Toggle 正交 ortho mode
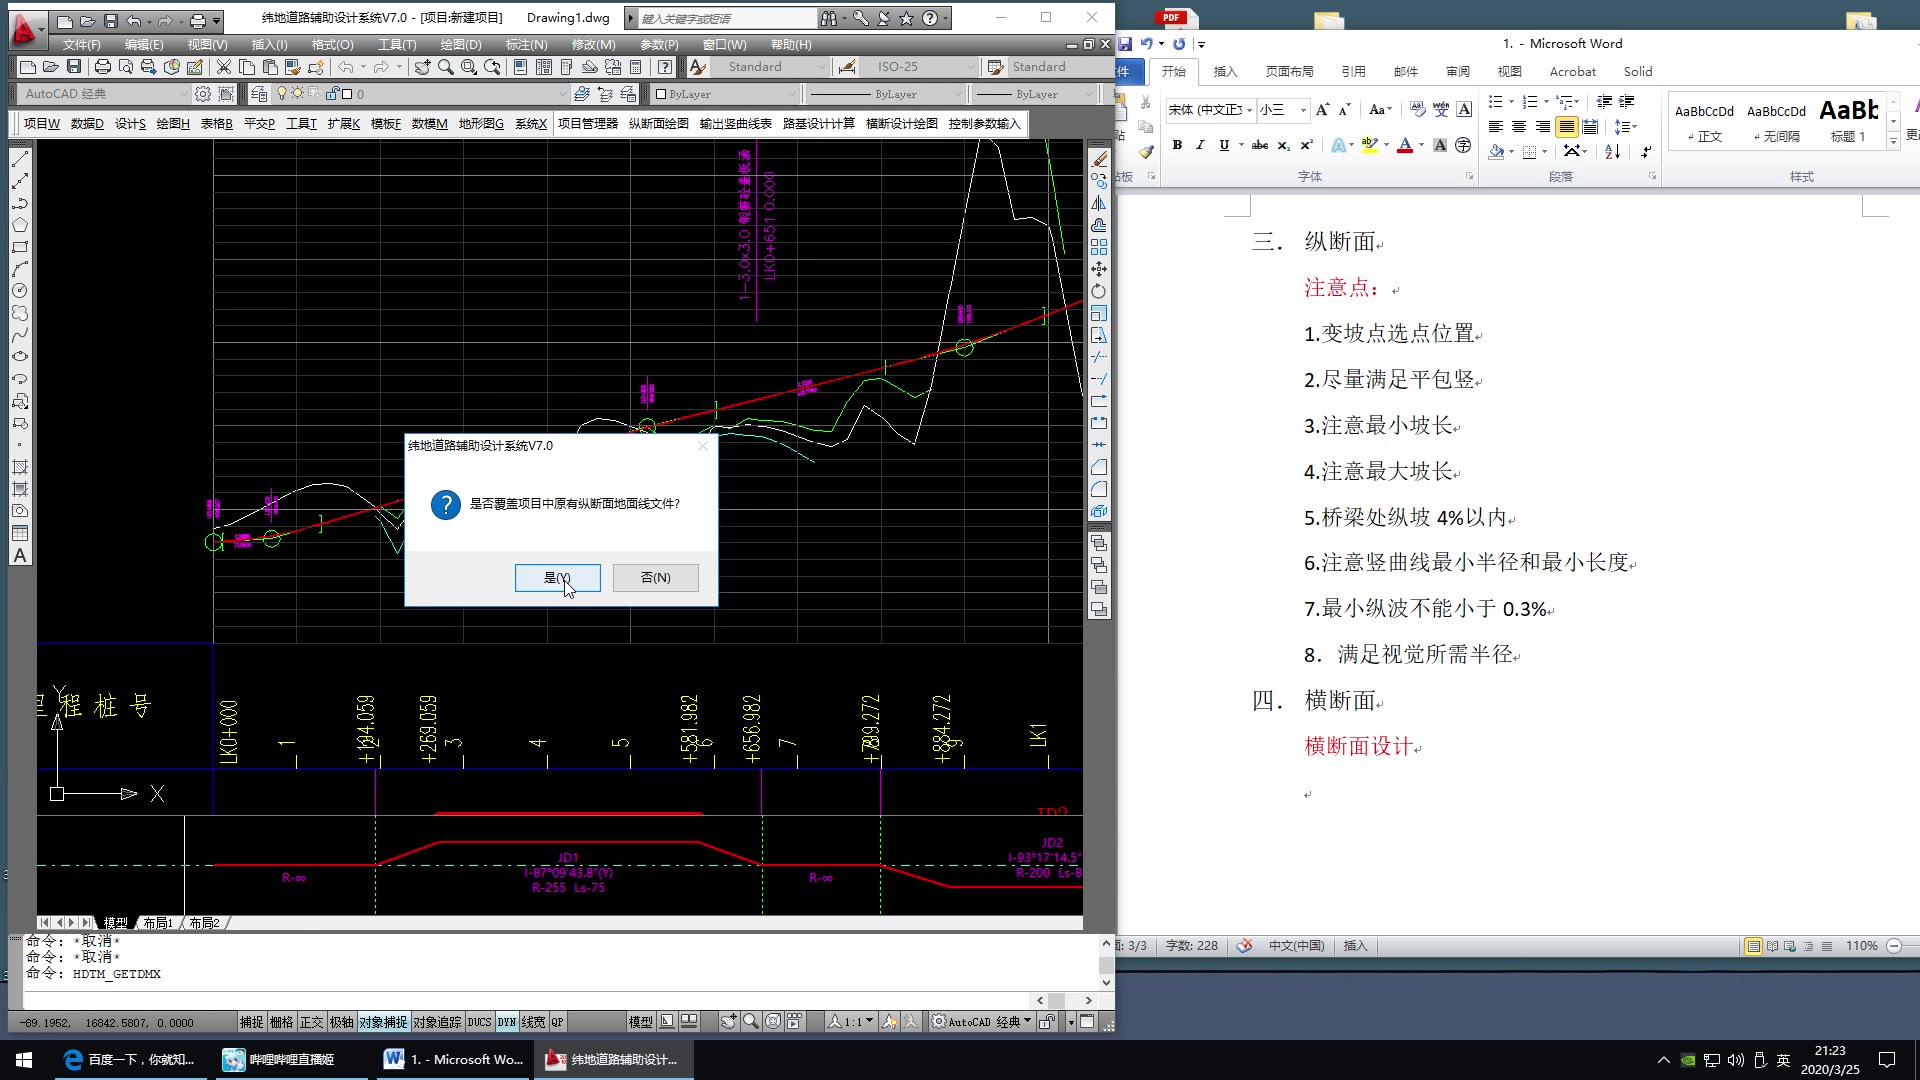The image size is (1920, 1080). [311, 1022]
